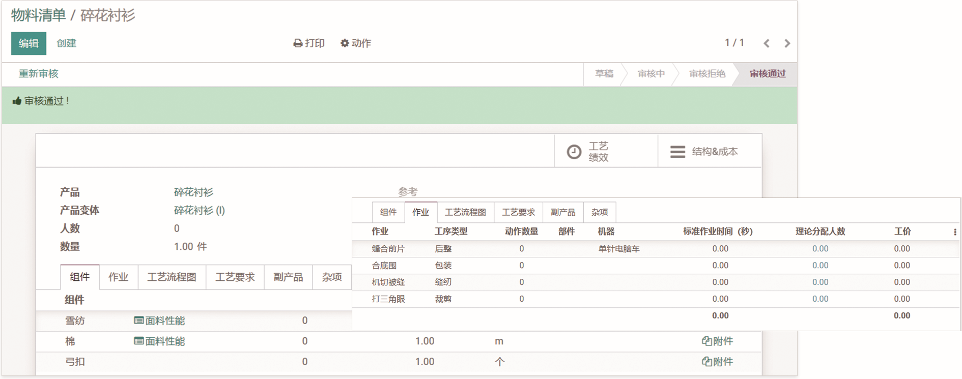Screen dimensions: 962x379
Task: Click the 重新审核 button
Action: coord(38,74)
